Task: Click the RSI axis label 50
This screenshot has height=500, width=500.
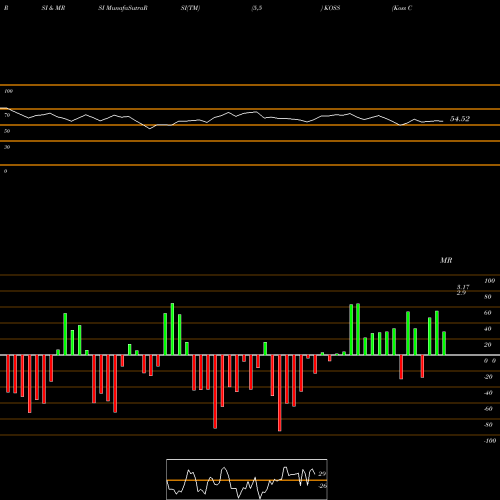Action: click(7, 131)
